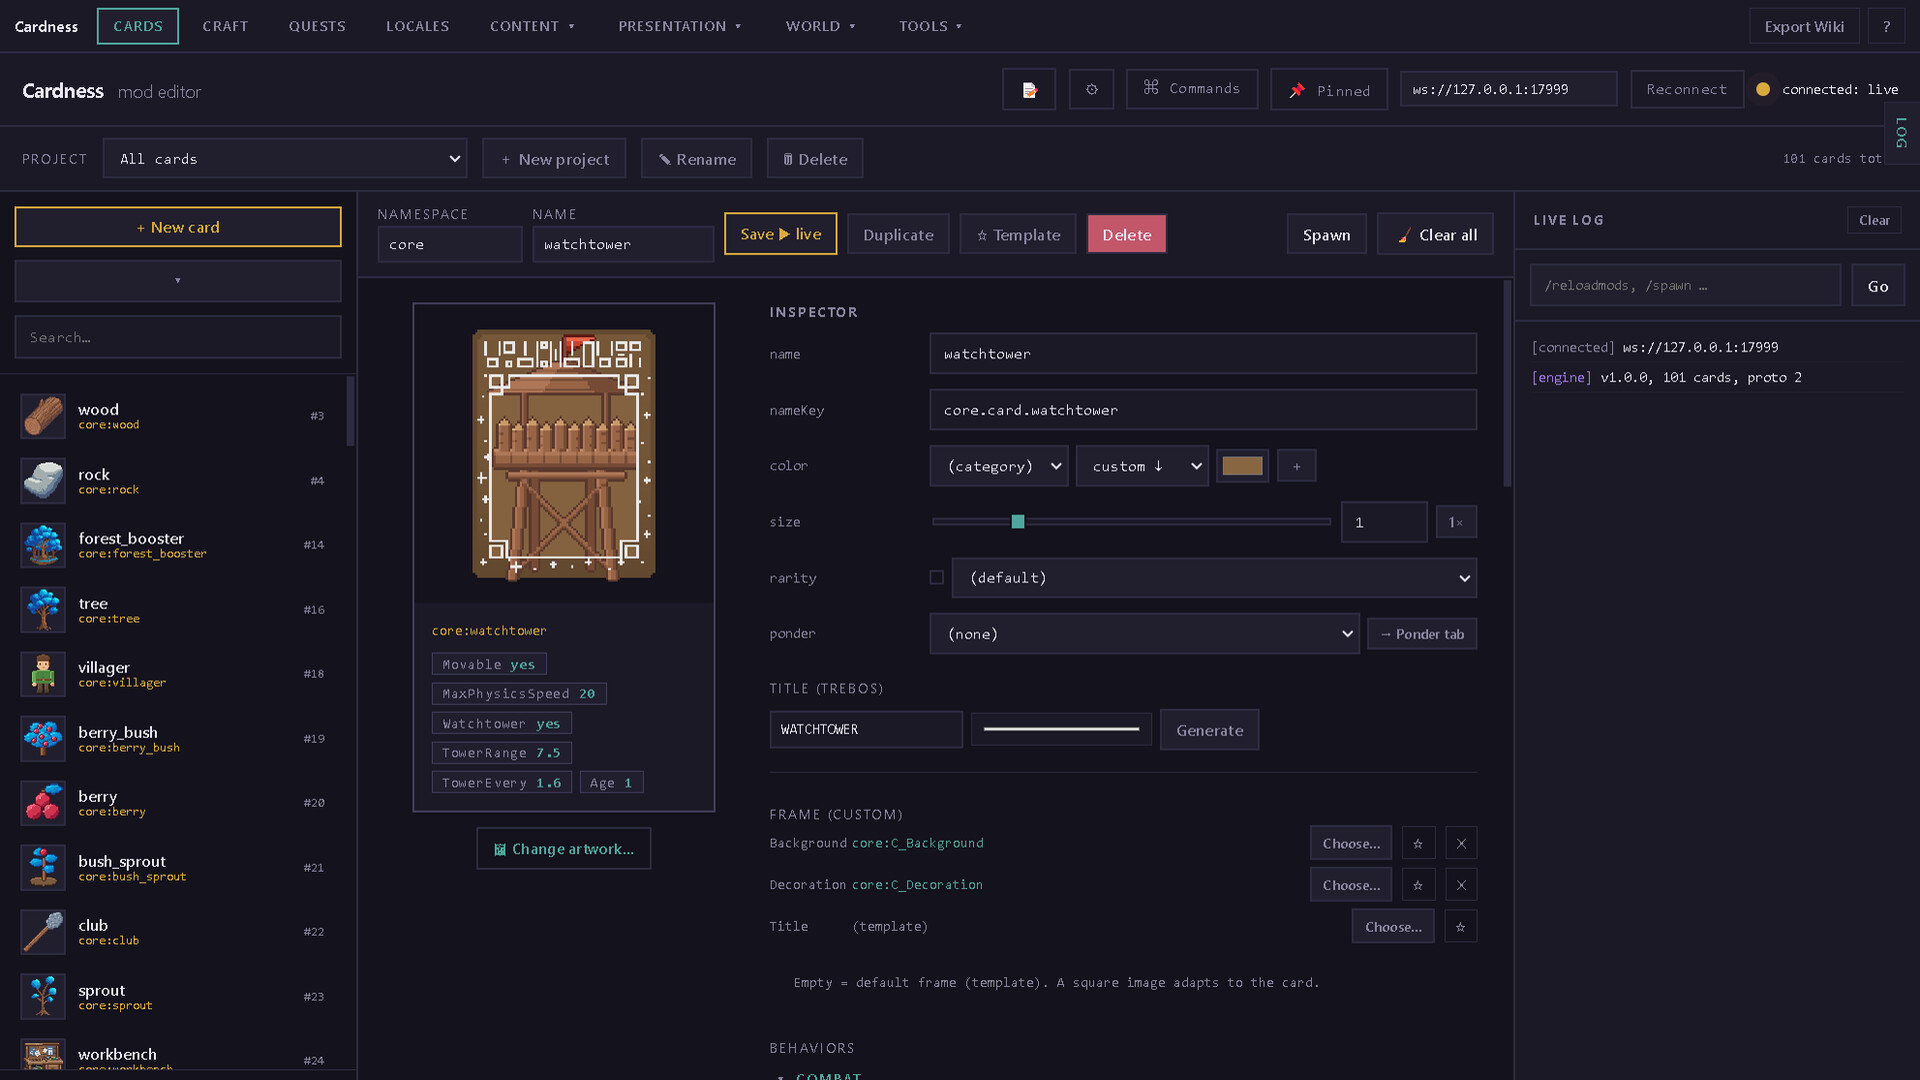Viewport: 1920px width, 1080px height.
Task: Select the berry_bush card icon
Action: point(43,739)
